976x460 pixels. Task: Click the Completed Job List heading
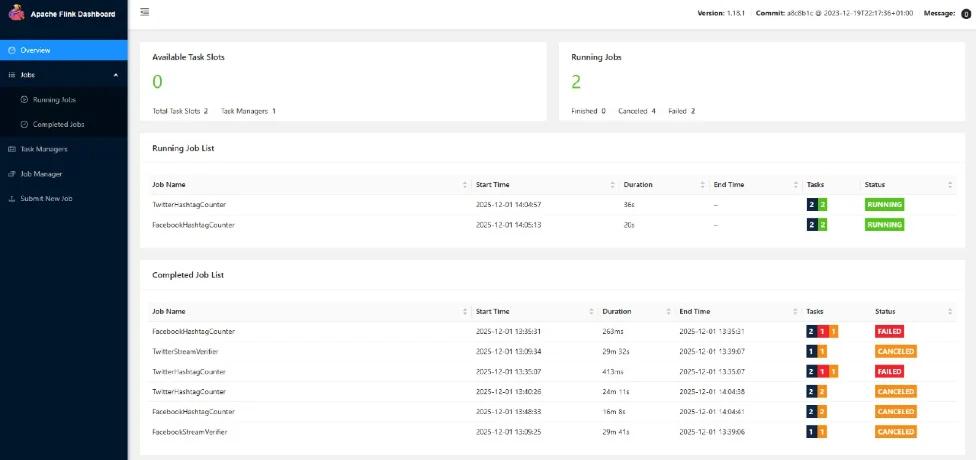pos(188,275)
